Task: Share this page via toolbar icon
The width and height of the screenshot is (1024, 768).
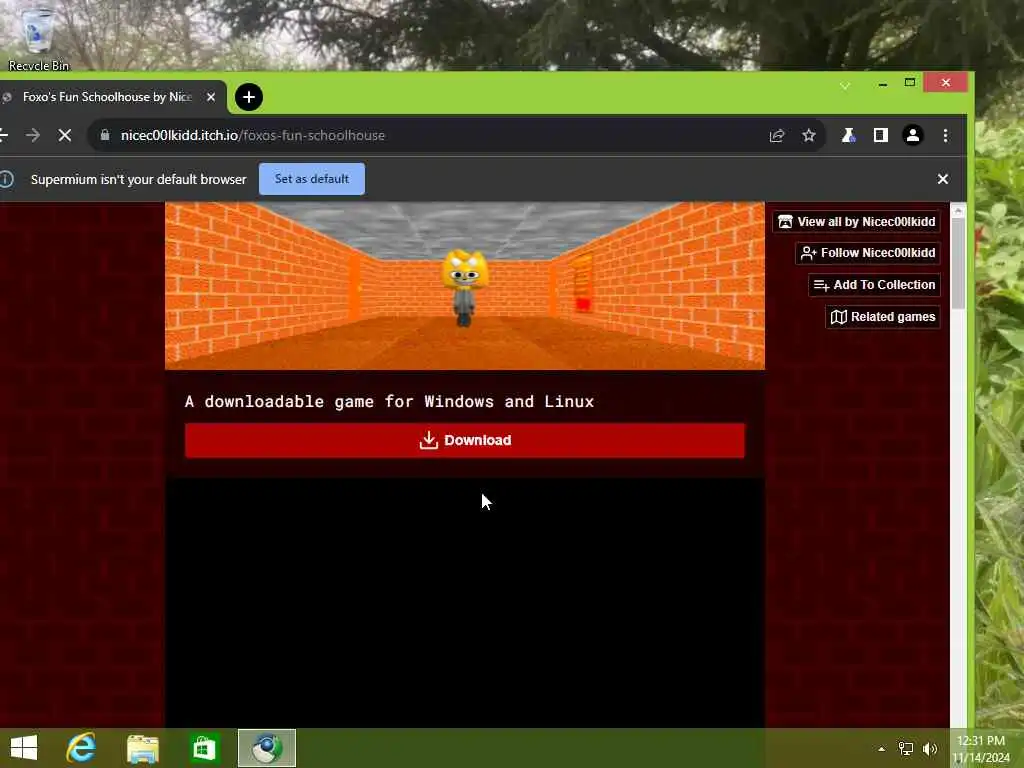Action: pos(776,135)
